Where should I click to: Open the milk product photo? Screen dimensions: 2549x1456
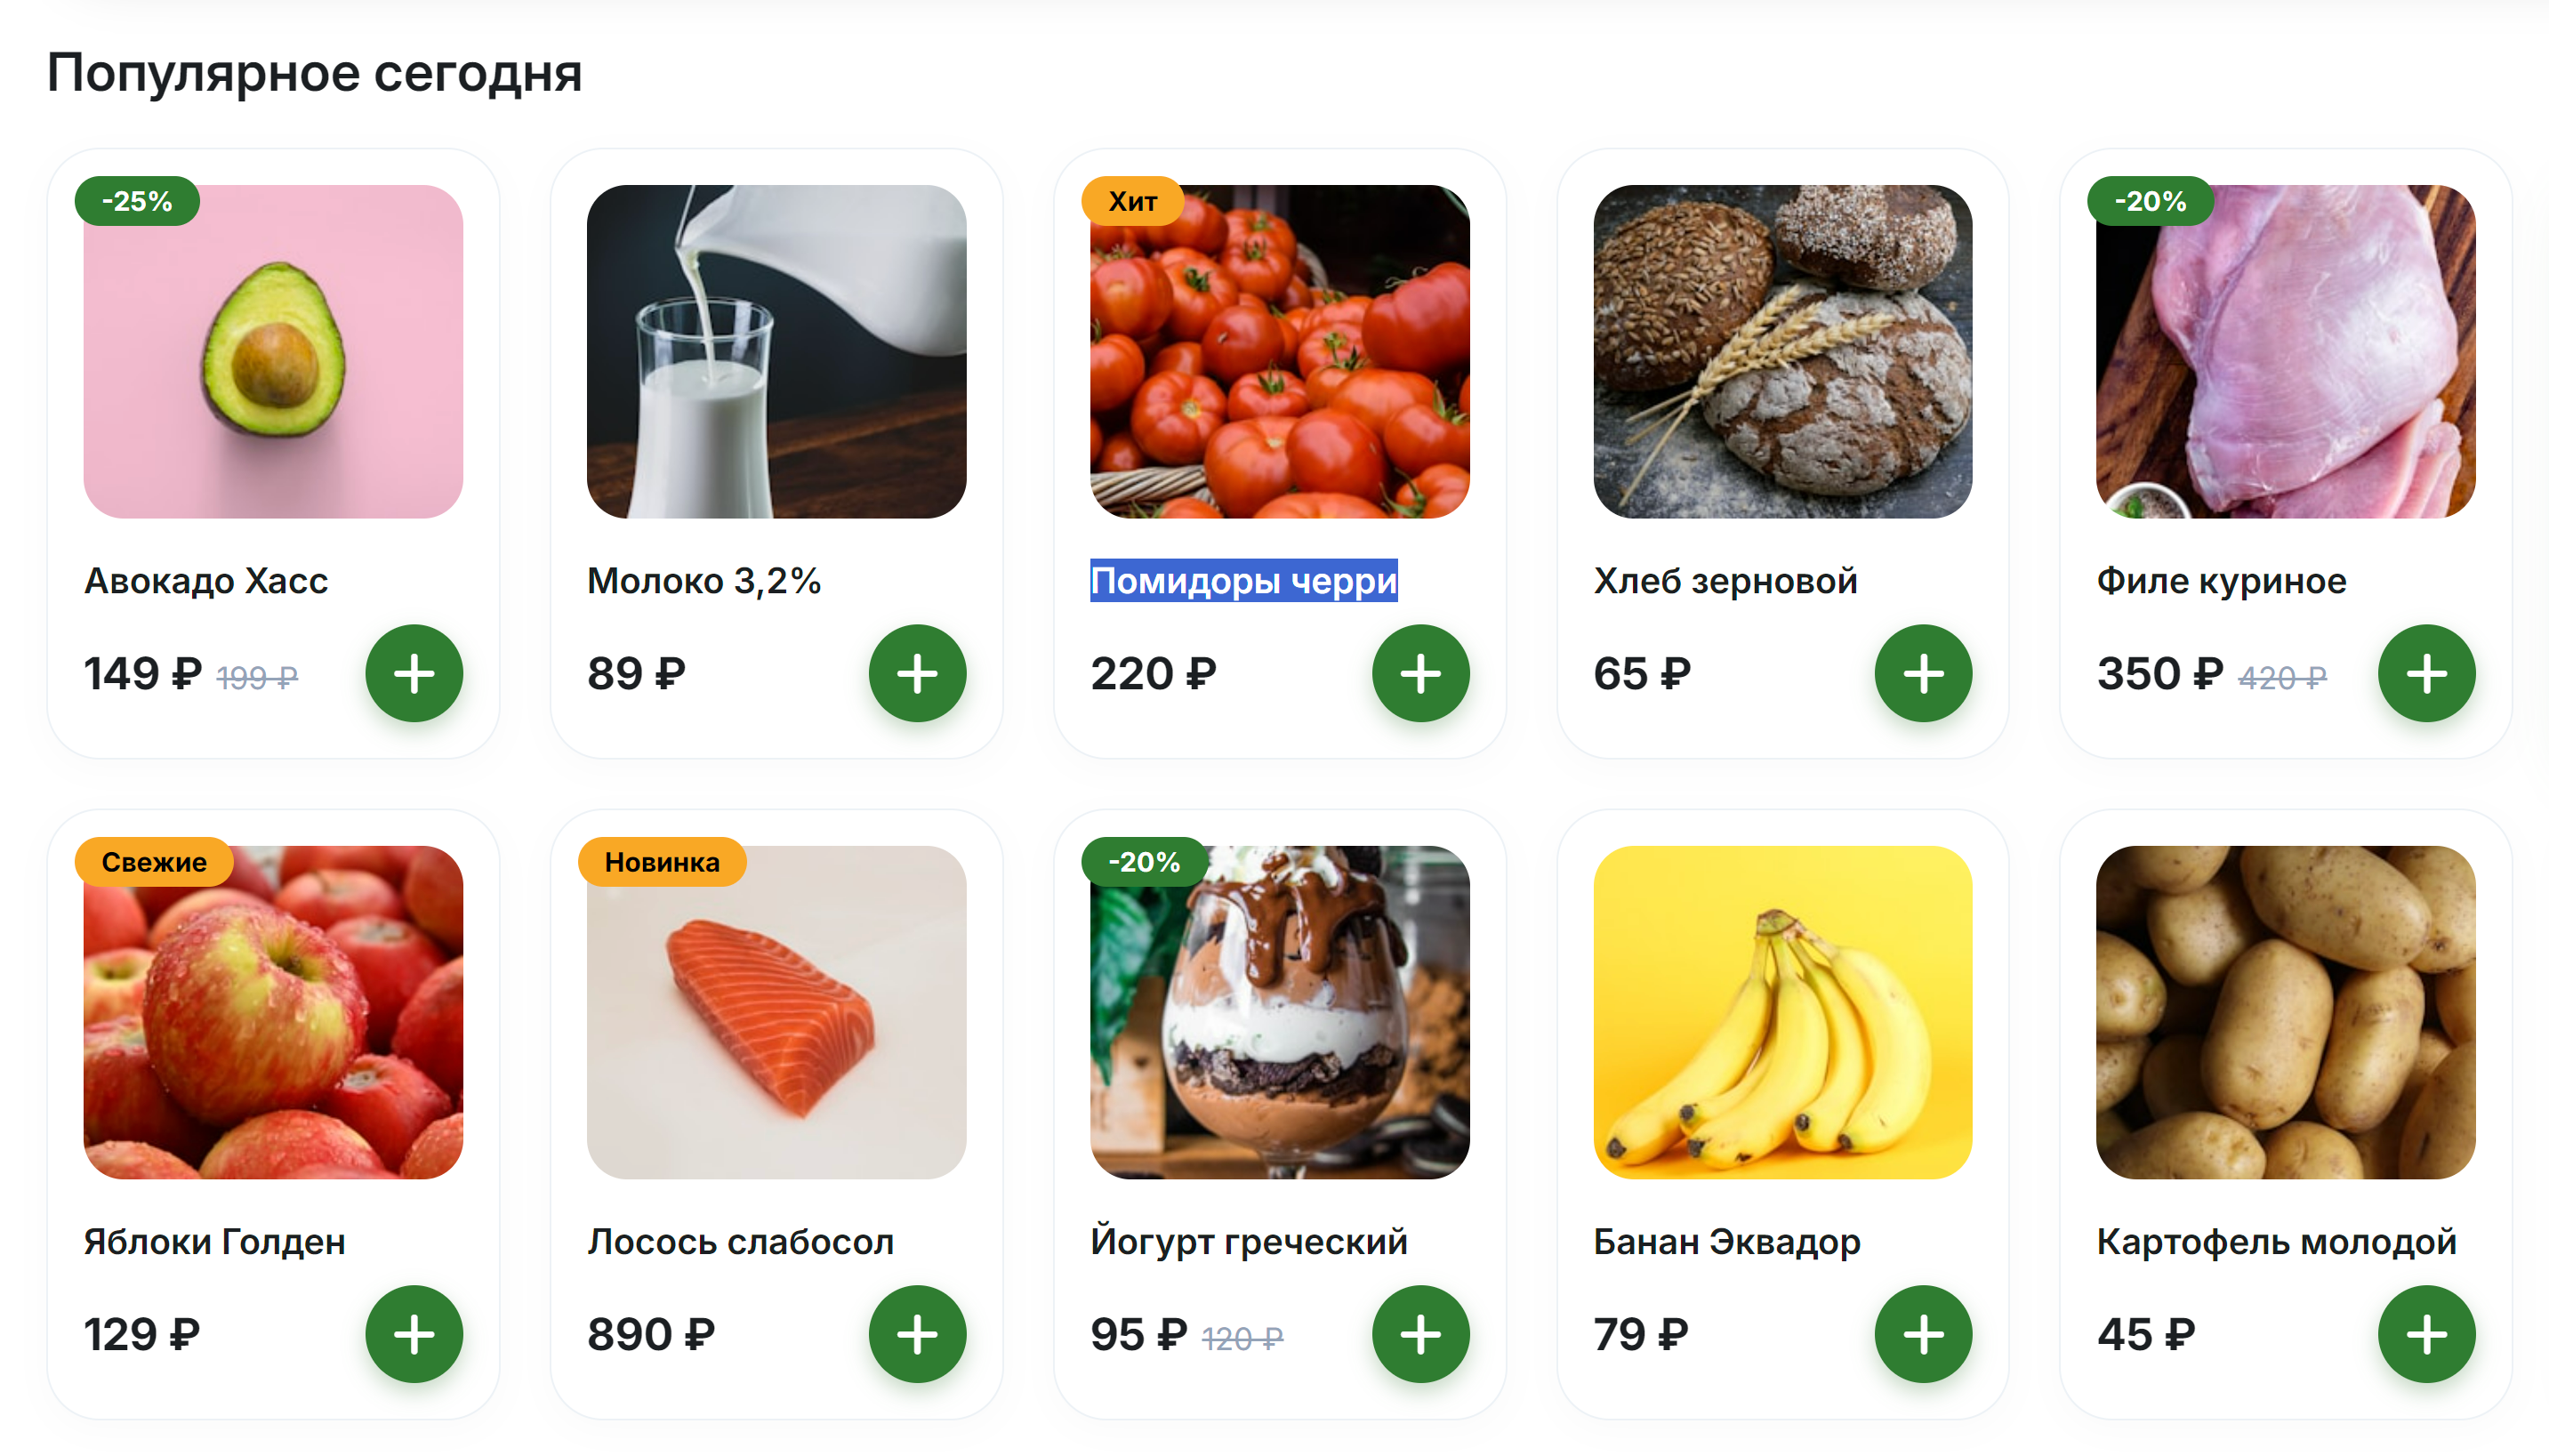(776, 351)
